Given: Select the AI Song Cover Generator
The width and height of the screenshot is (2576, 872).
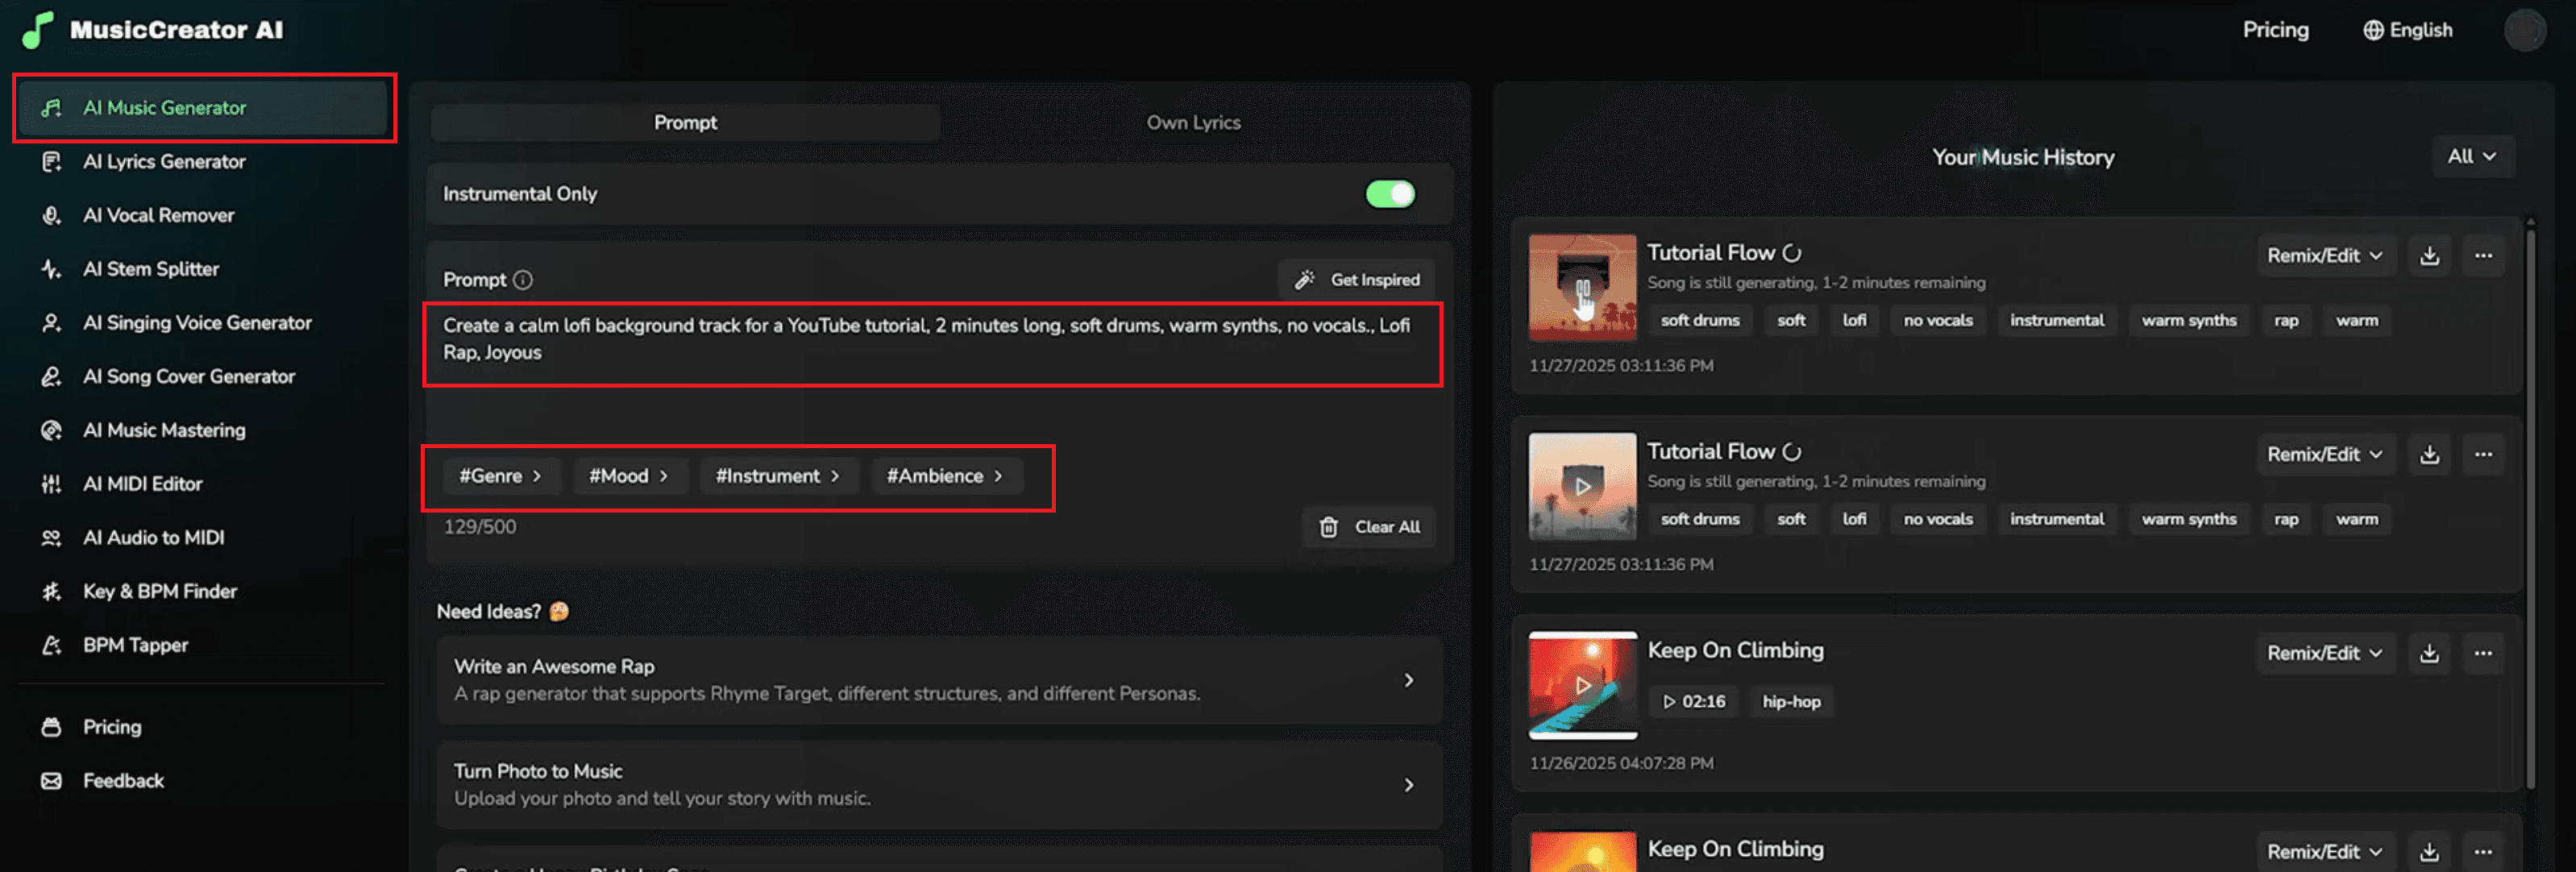Looking at the screenshot, I should 189,376.
